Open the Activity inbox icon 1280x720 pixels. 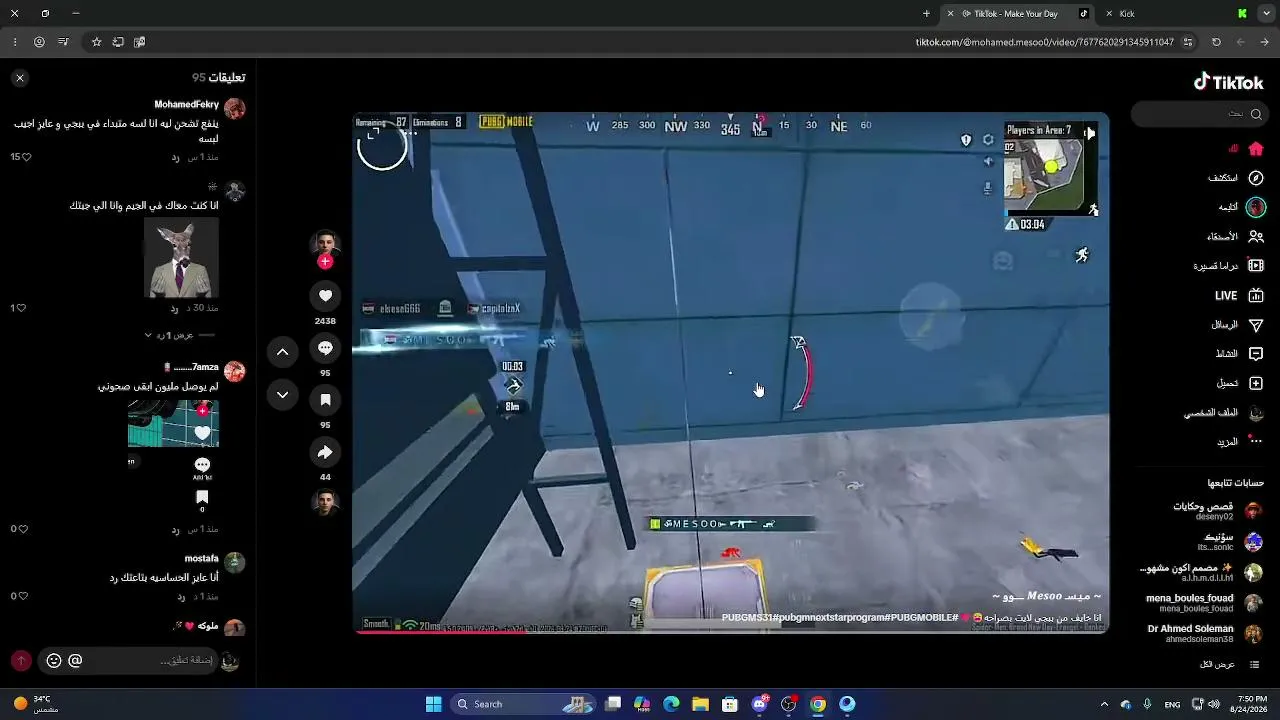point(1256,354)
